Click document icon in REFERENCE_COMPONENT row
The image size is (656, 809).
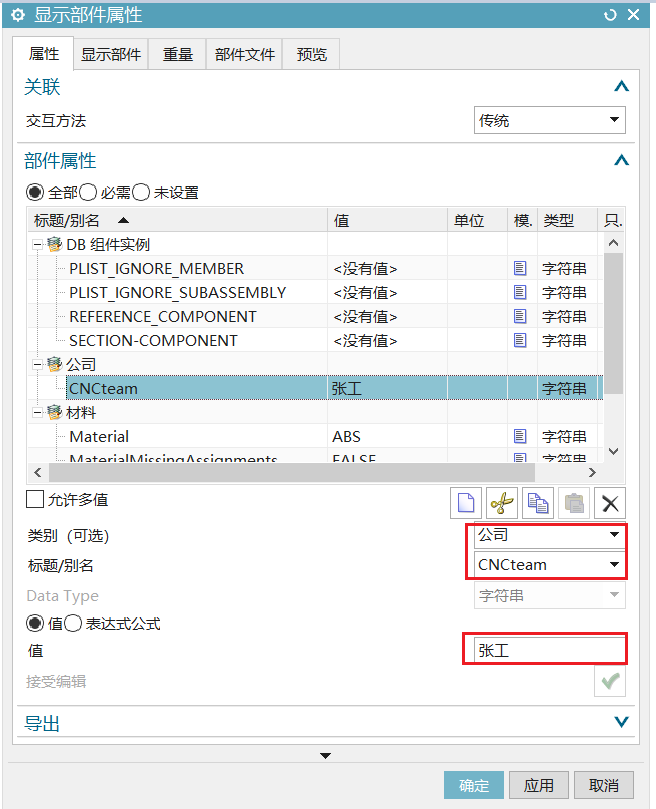(520, 316)
